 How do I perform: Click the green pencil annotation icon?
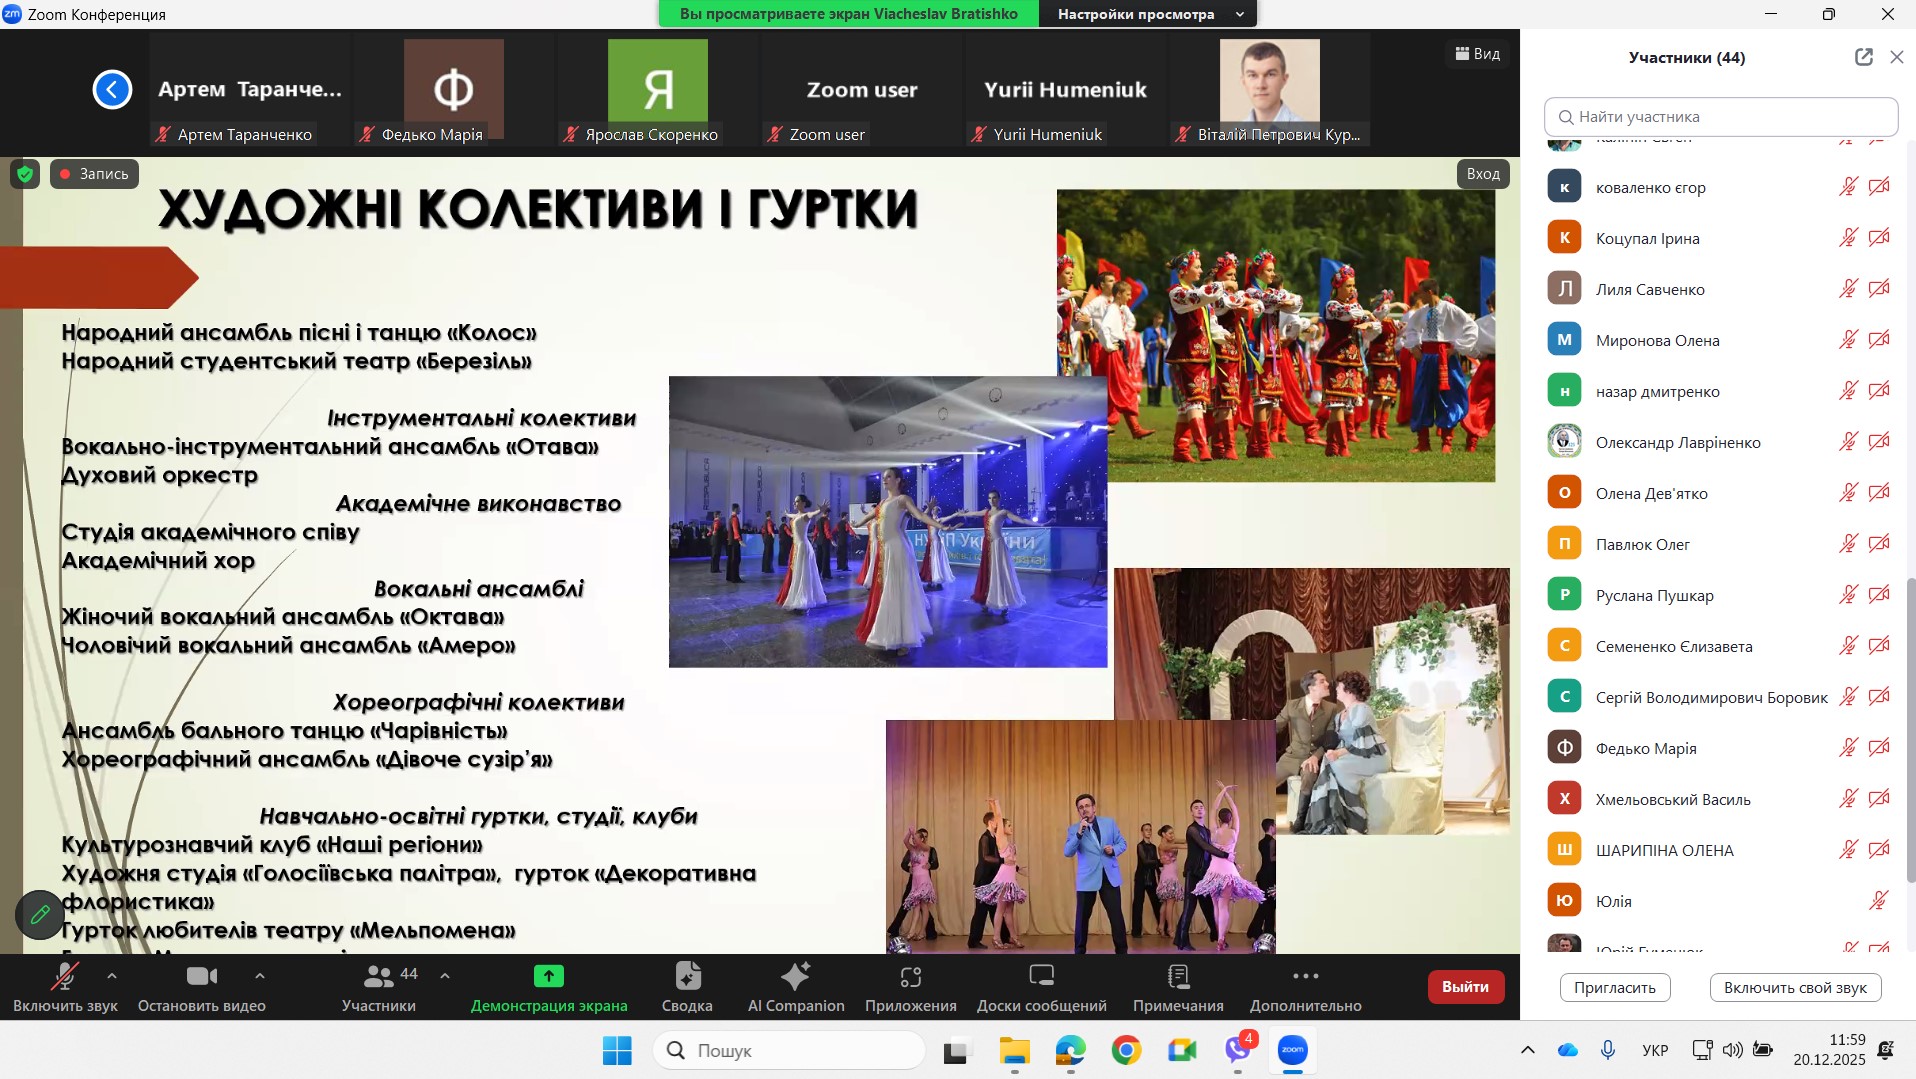click(40, 914)
